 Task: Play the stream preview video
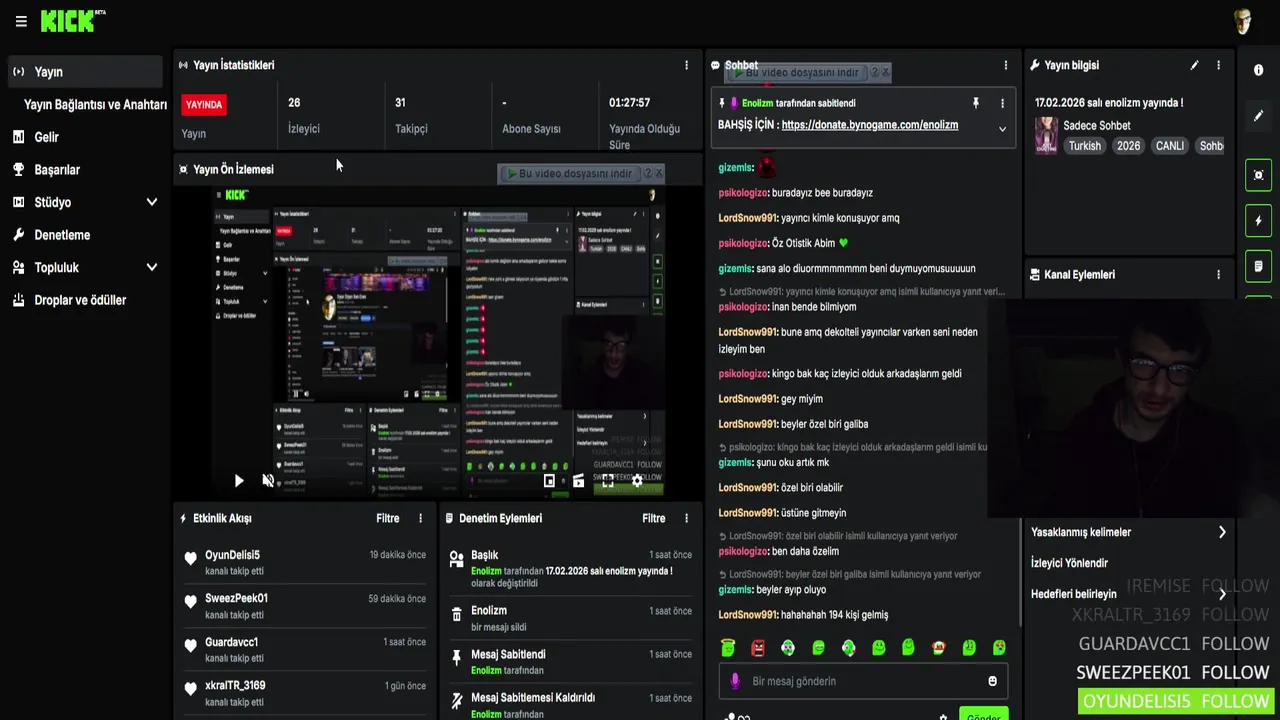tap(238, 481)
